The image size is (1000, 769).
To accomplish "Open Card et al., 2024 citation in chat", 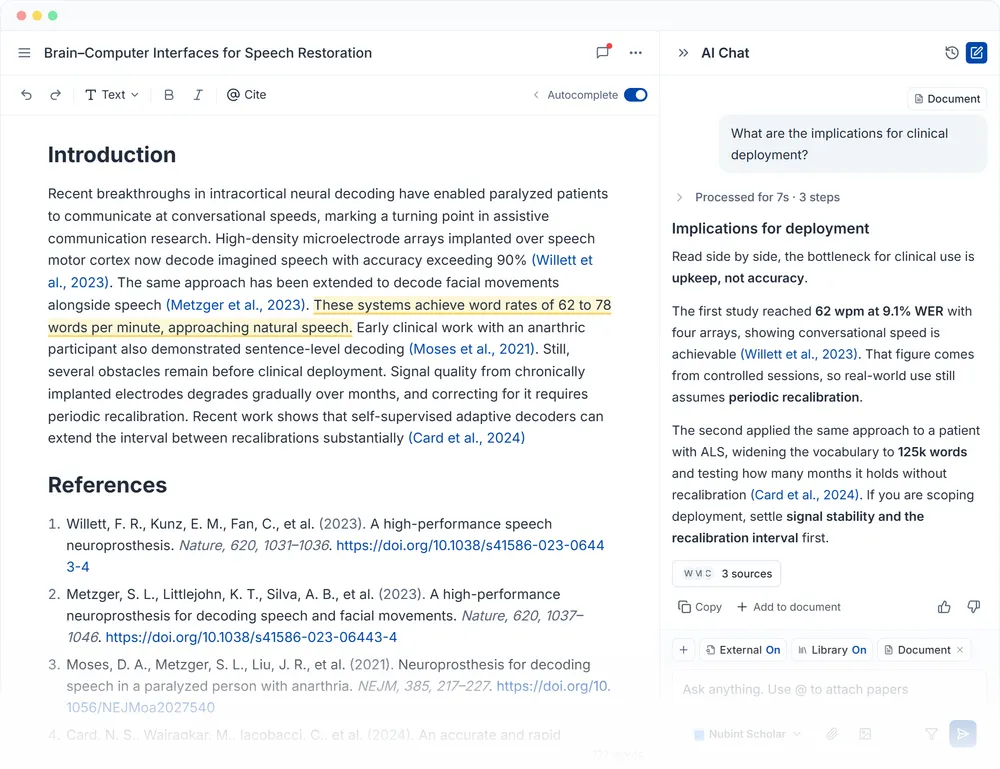I will click(x=805, y=495).
